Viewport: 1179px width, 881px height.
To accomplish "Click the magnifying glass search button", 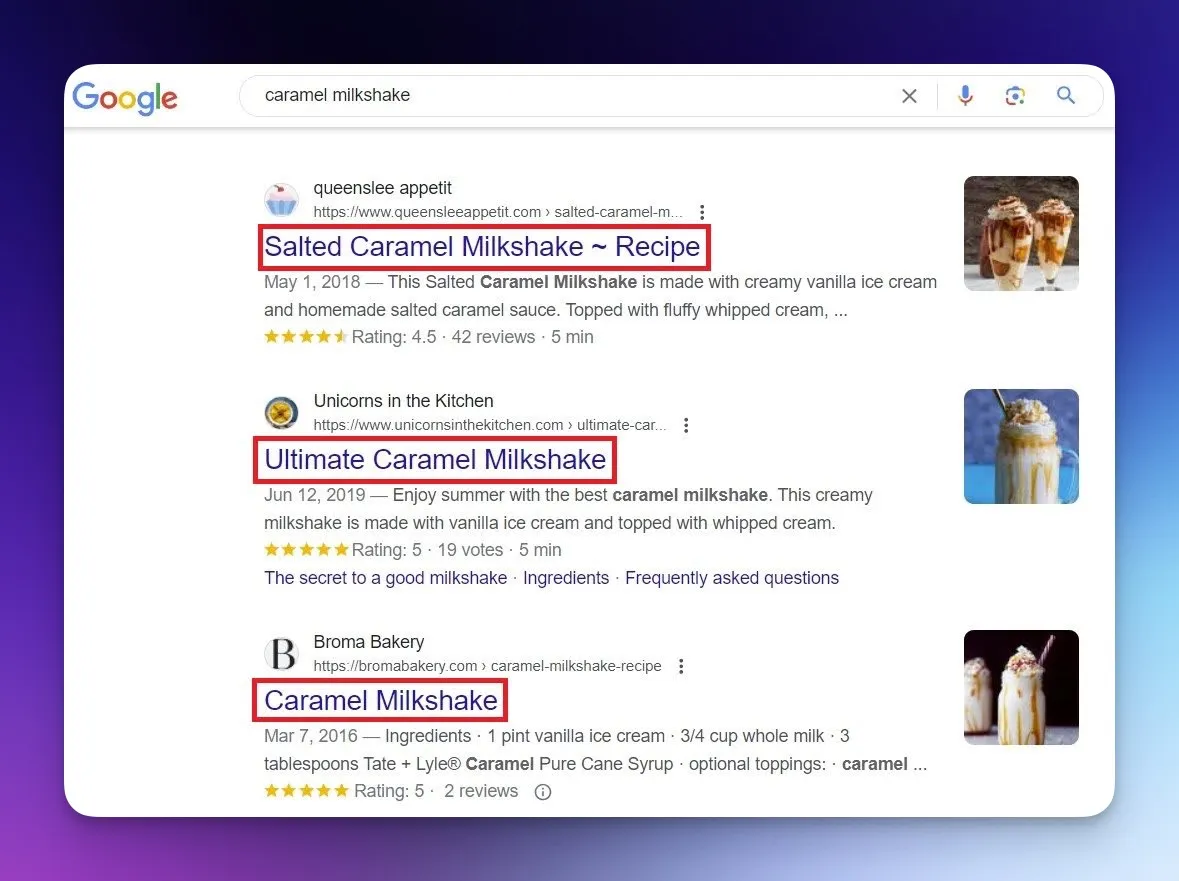I will click(x=1065, y=95).
